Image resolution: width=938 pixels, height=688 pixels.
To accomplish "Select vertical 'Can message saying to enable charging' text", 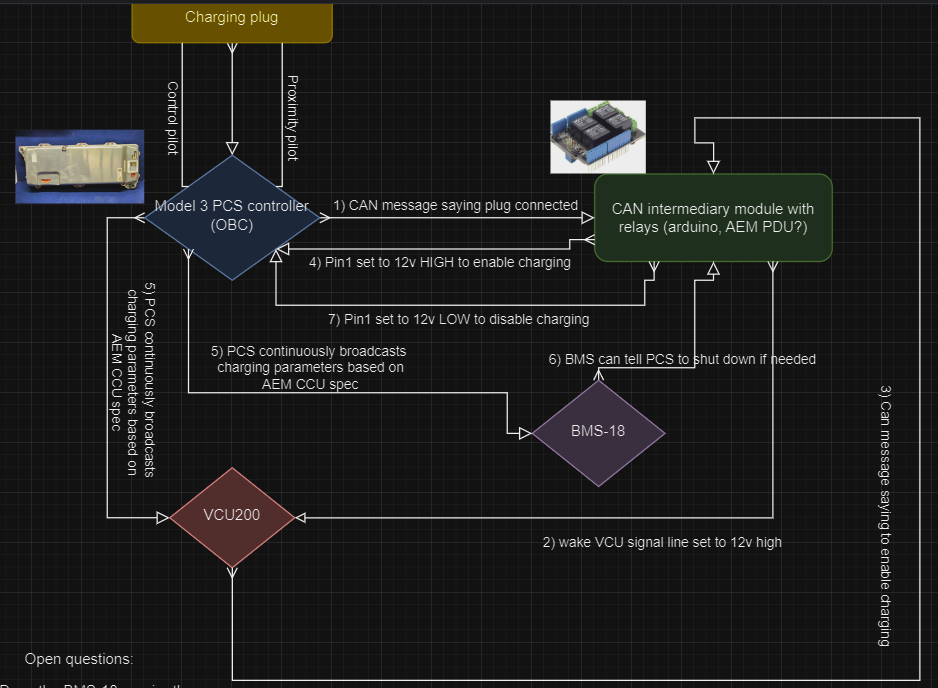I will [884, 515].
